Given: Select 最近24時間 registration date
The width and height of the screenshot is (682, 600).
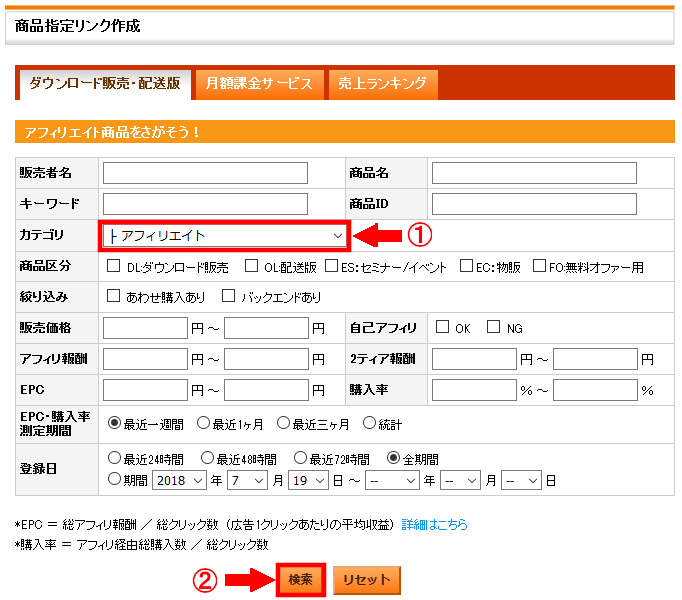Looking at the screenshot, I should pos(114,458).
